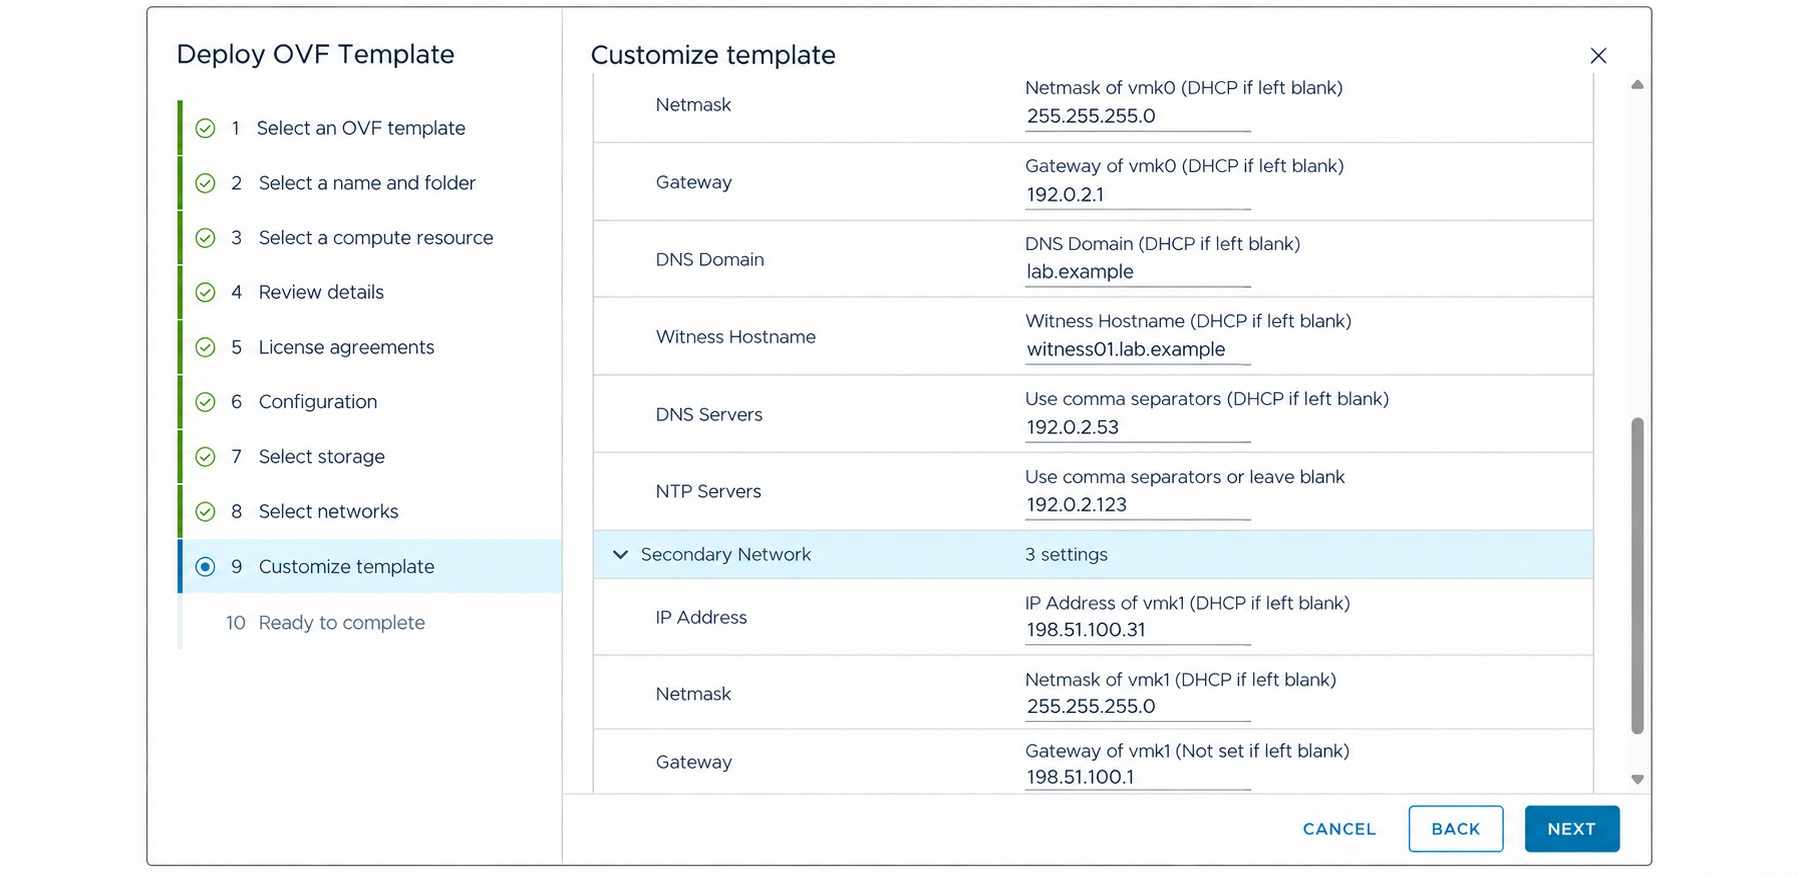Image resolution: width=1798 pixels, height=875 pixels.
Task: Click green checkmark beside License agreements
Action: point(205,347)
